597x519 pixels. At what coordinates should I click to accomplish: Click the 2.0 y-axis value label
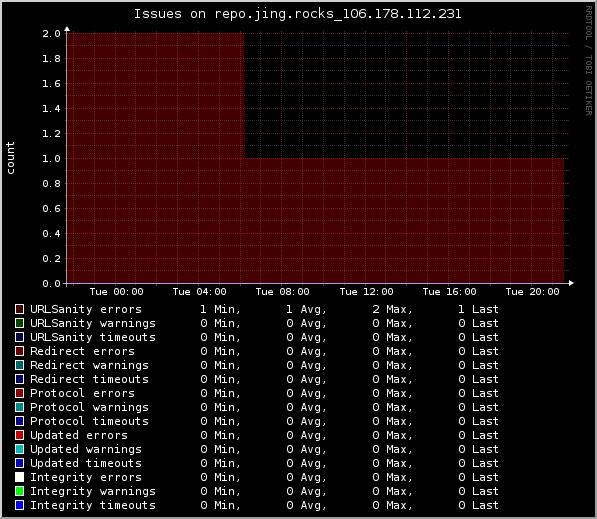click(51, 34)
